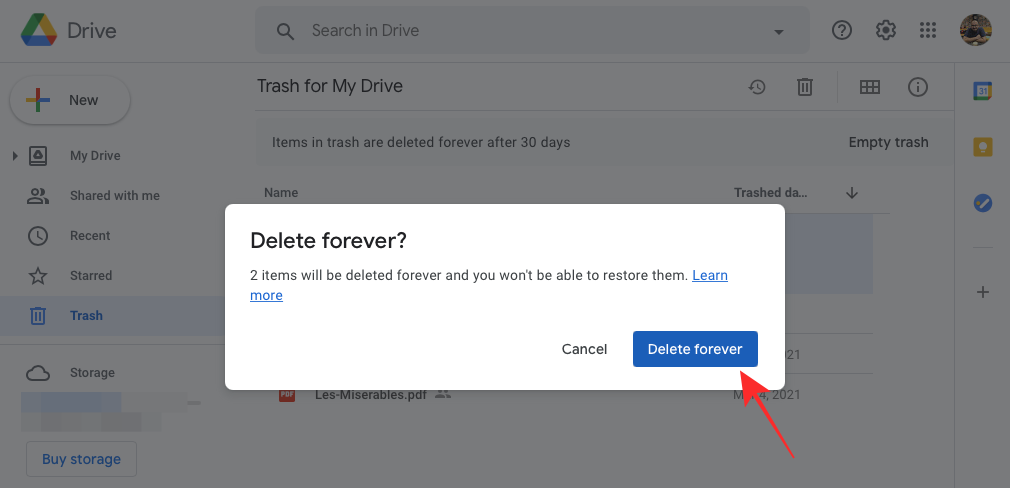Open the Google apps grid

click(928, 30)
